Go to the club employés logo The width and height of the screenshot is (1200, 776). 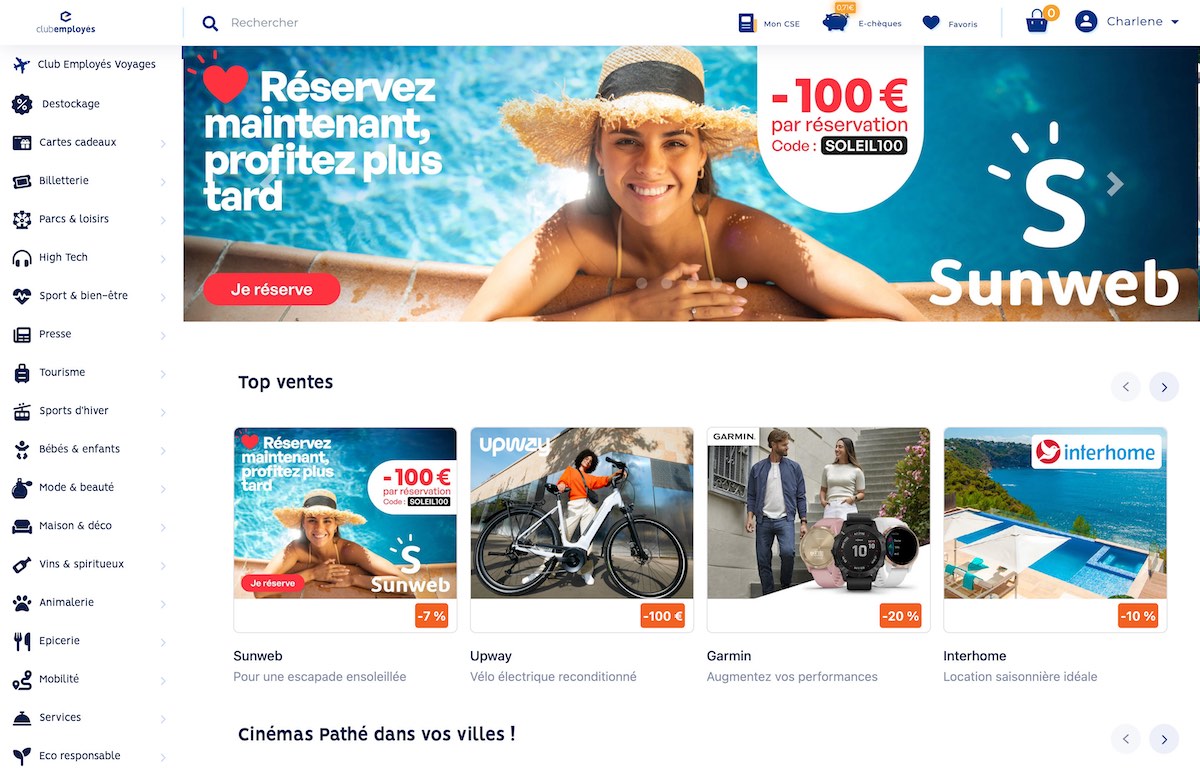[65, 22]
